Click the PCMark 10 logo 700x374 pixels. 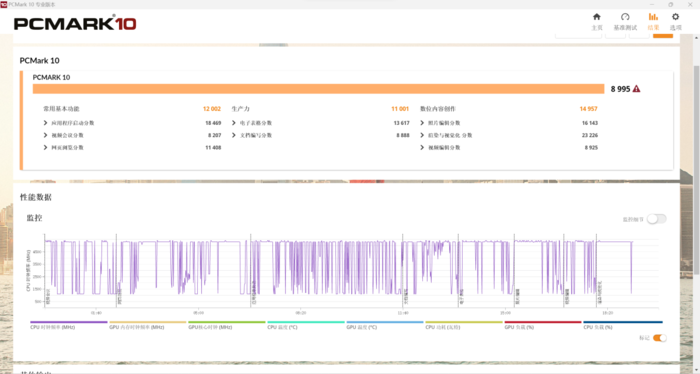click(x=75, y=23)
